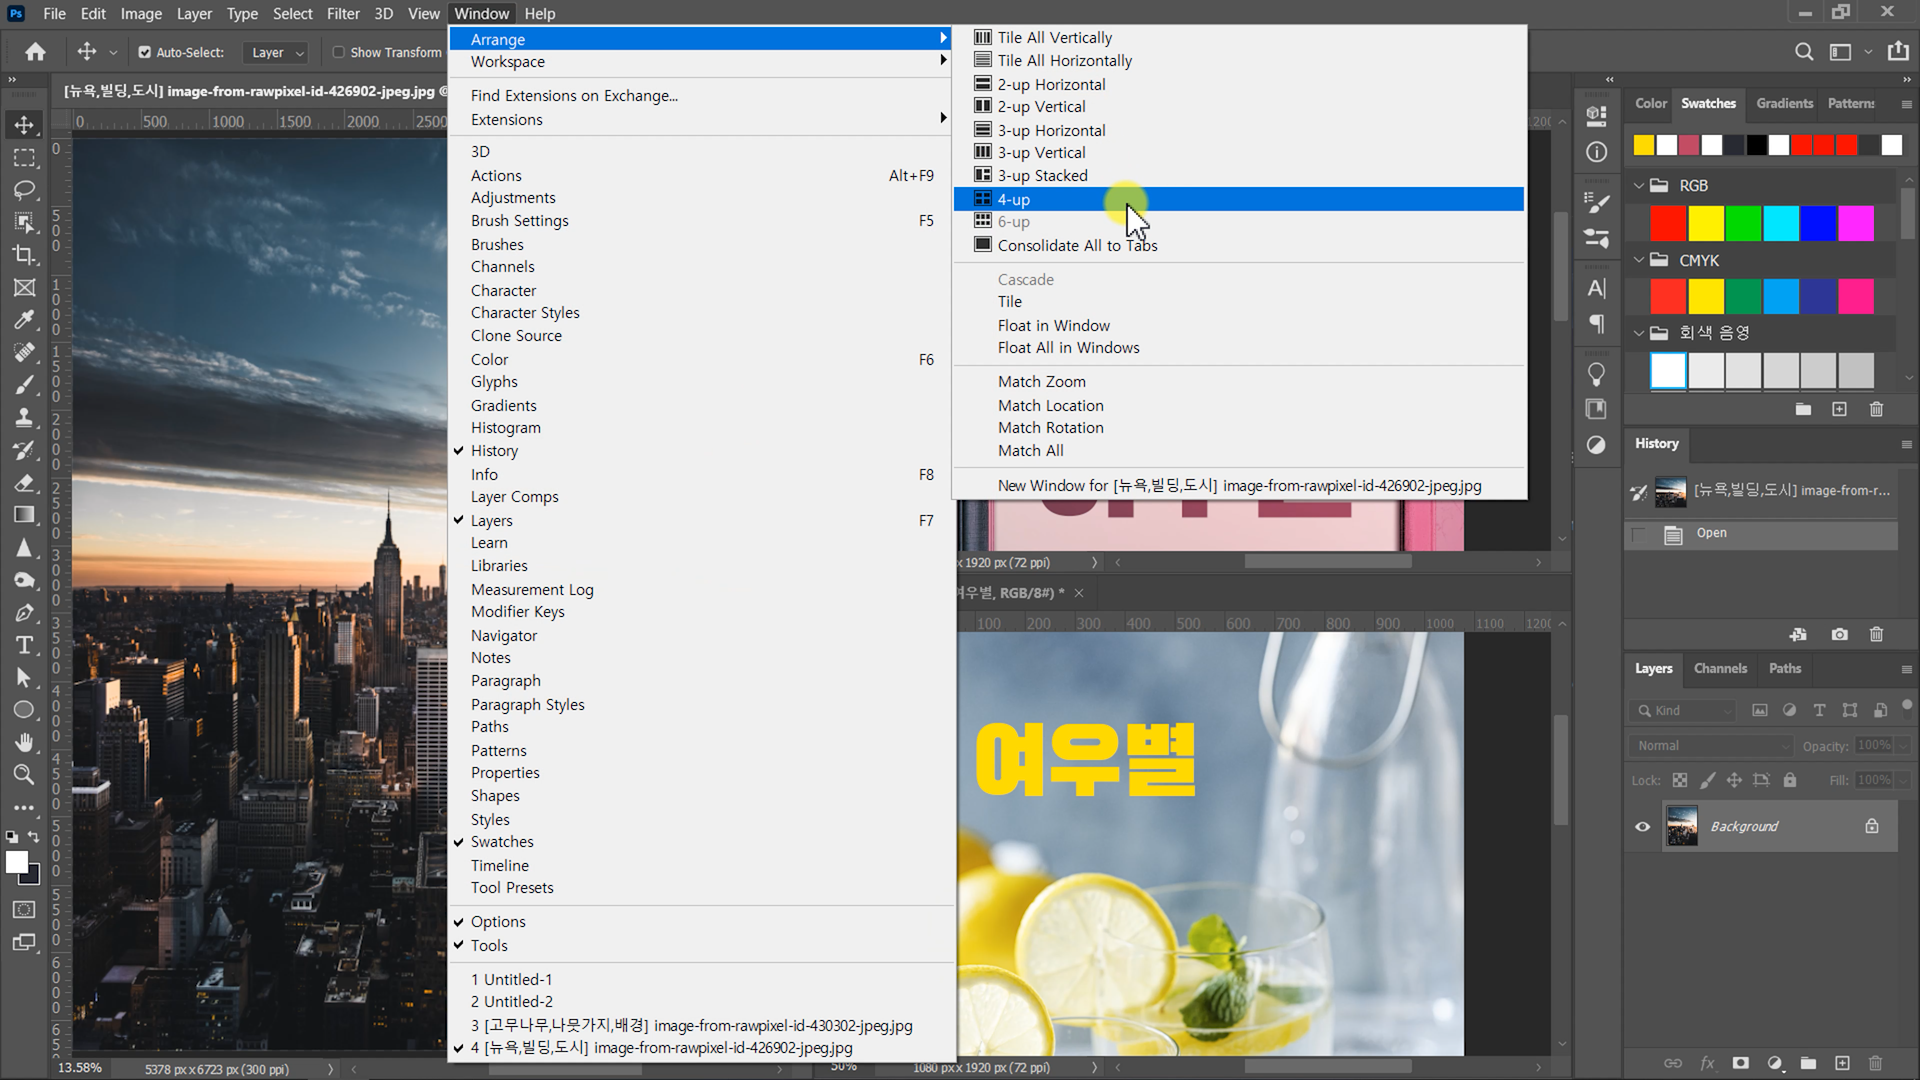Collapse the RGB swatch group
Image resolution: width=1920 pixels, height=1080 pixels.
[x=1639, y=186]
